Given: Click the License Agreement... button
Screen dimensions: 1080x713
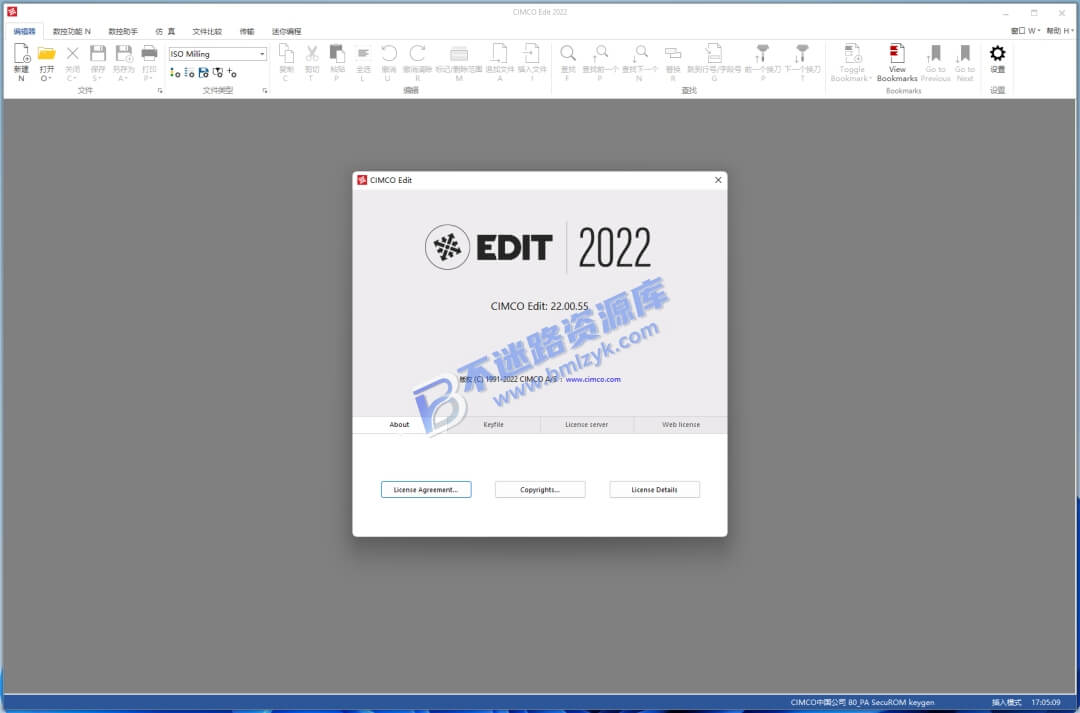Looking at the screenshot, I should [x=426, y=490].
